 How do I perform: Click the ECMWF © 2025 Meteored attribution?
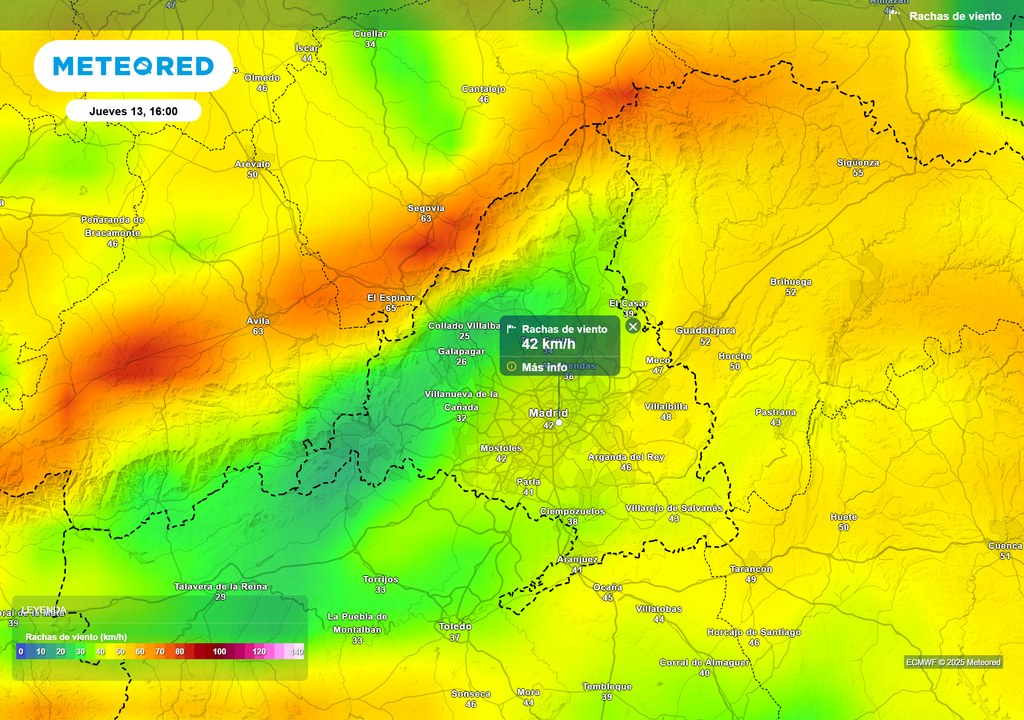[x=953, y=662]
